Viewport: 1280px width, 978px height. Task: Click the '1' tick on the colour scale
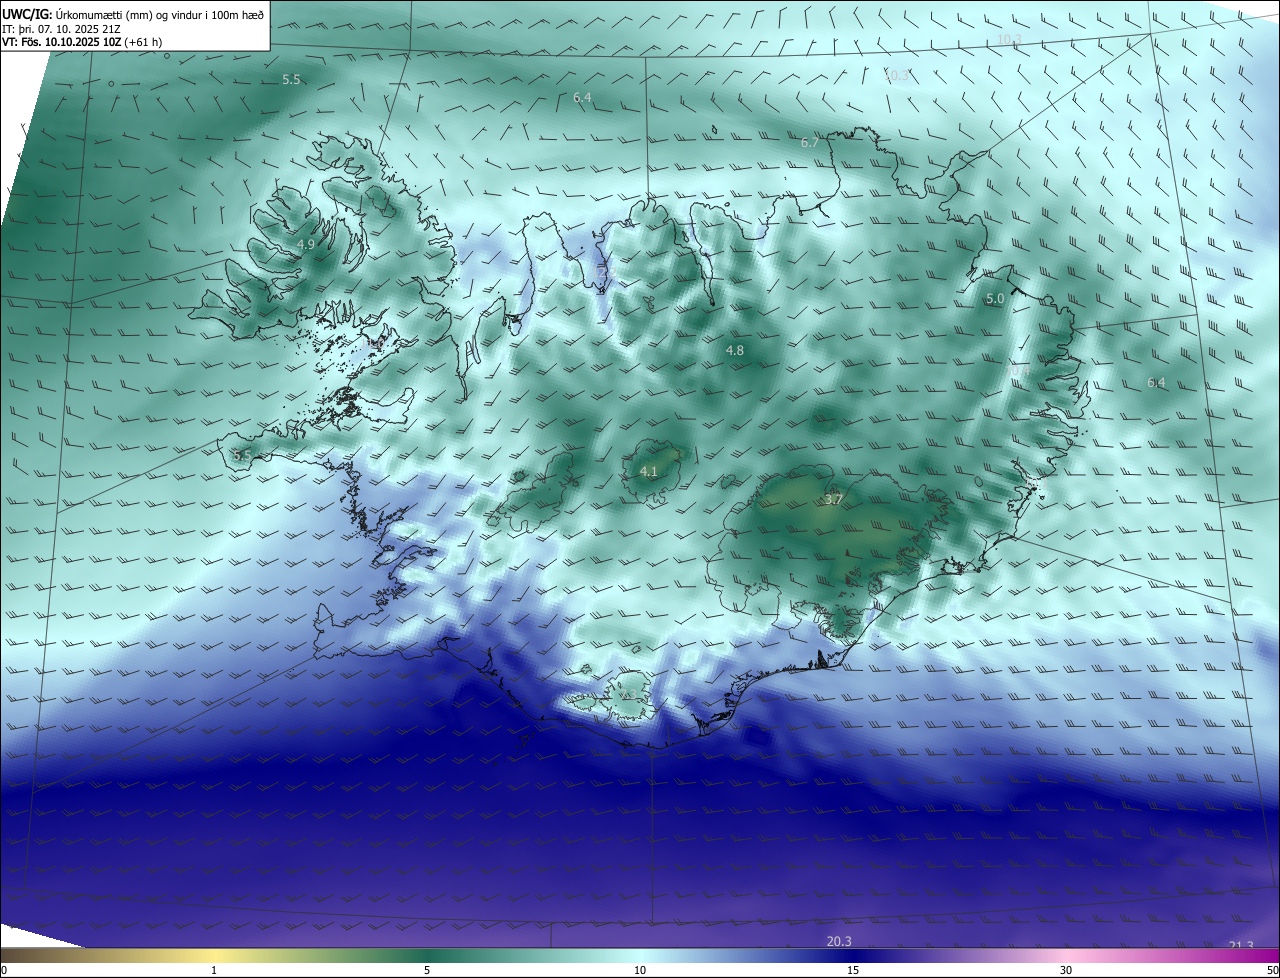click(x=214, y=970)
